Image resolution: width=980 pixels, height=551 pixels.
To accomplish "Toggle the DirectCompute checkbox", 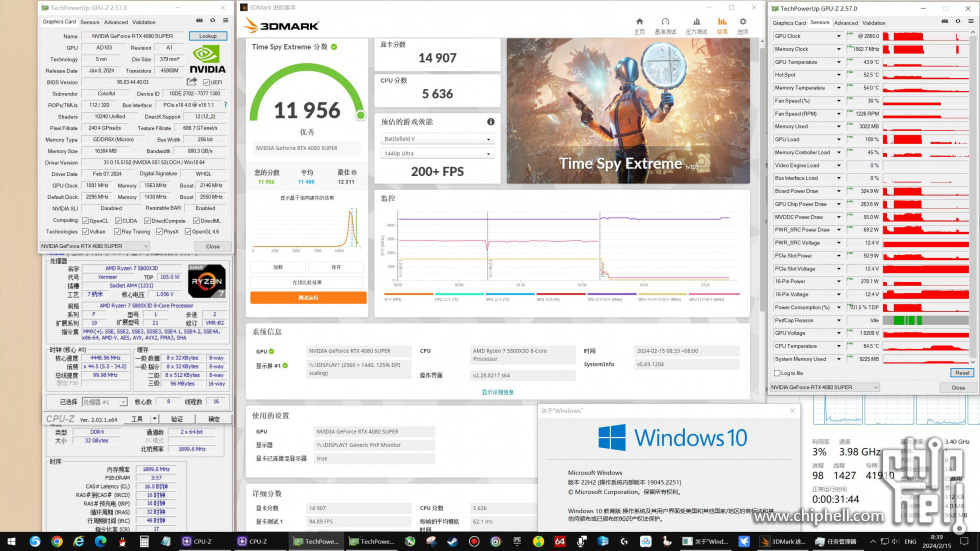I will [147, 221].
